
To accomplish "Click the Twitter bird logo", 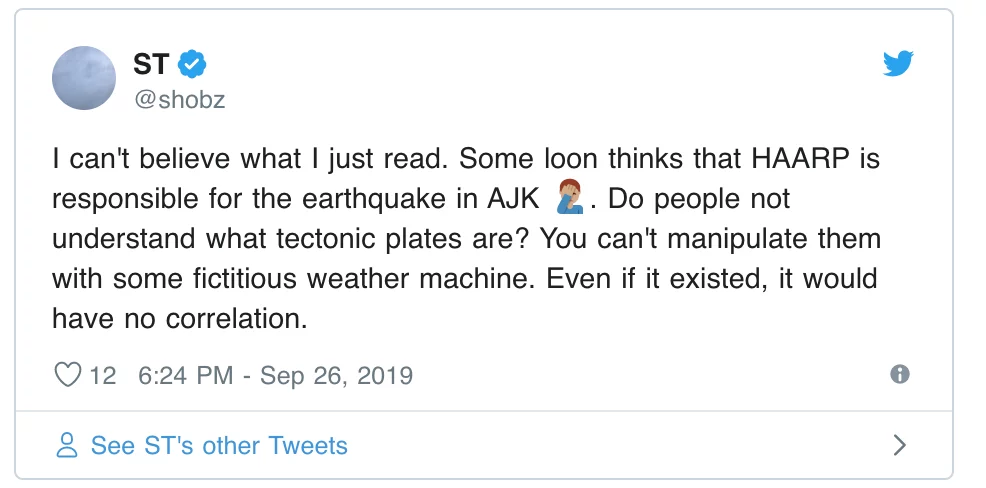I will 897,64.
